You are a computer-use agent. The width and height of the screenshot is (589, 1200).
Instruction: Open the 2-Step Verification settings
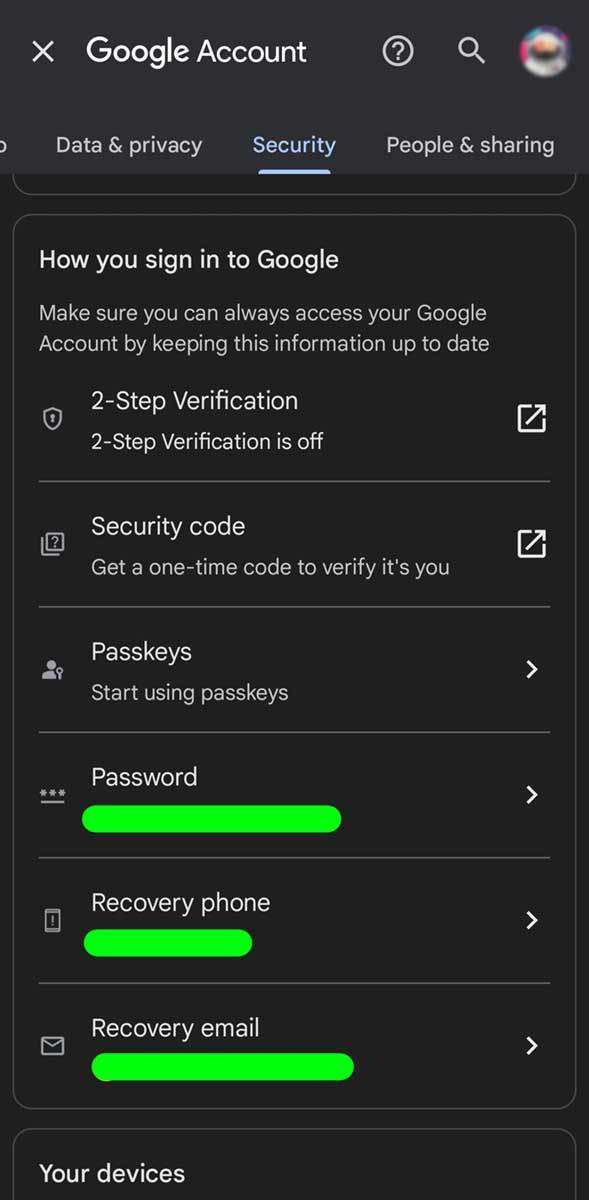pyautogui.click(x=250, y=418)
